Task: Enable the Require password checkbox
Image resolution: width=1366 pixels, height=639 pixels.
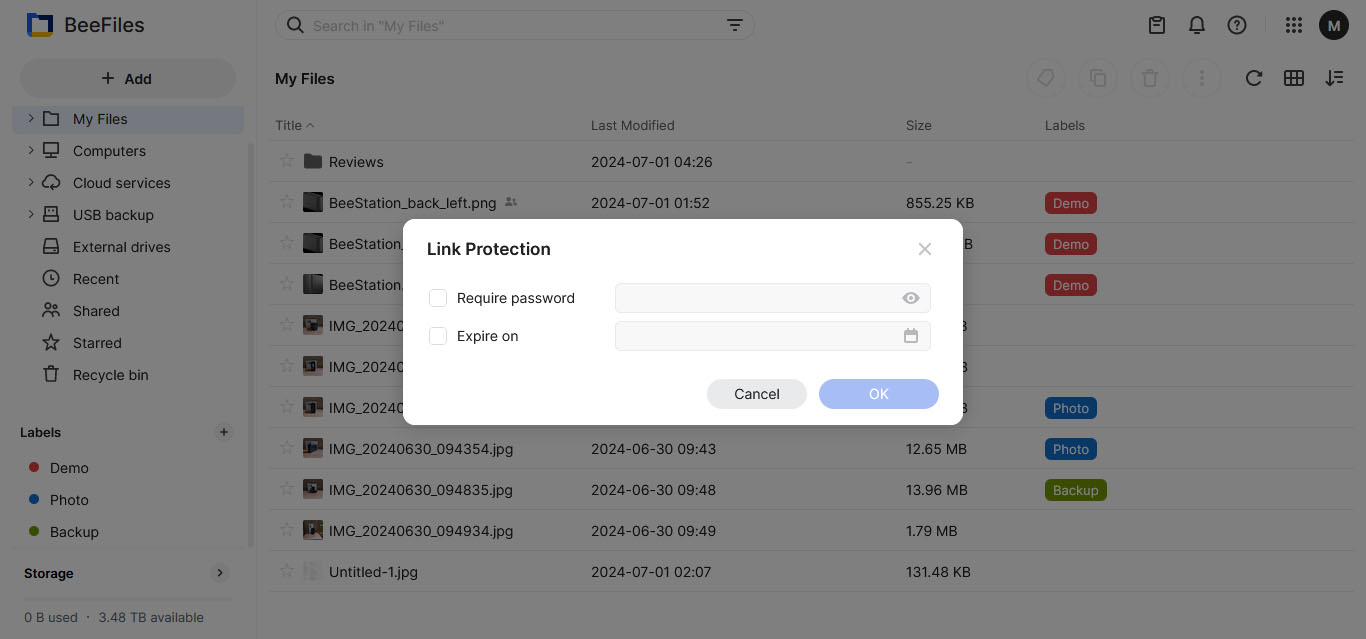Action: pyautogui.click(x=438, y=298)
